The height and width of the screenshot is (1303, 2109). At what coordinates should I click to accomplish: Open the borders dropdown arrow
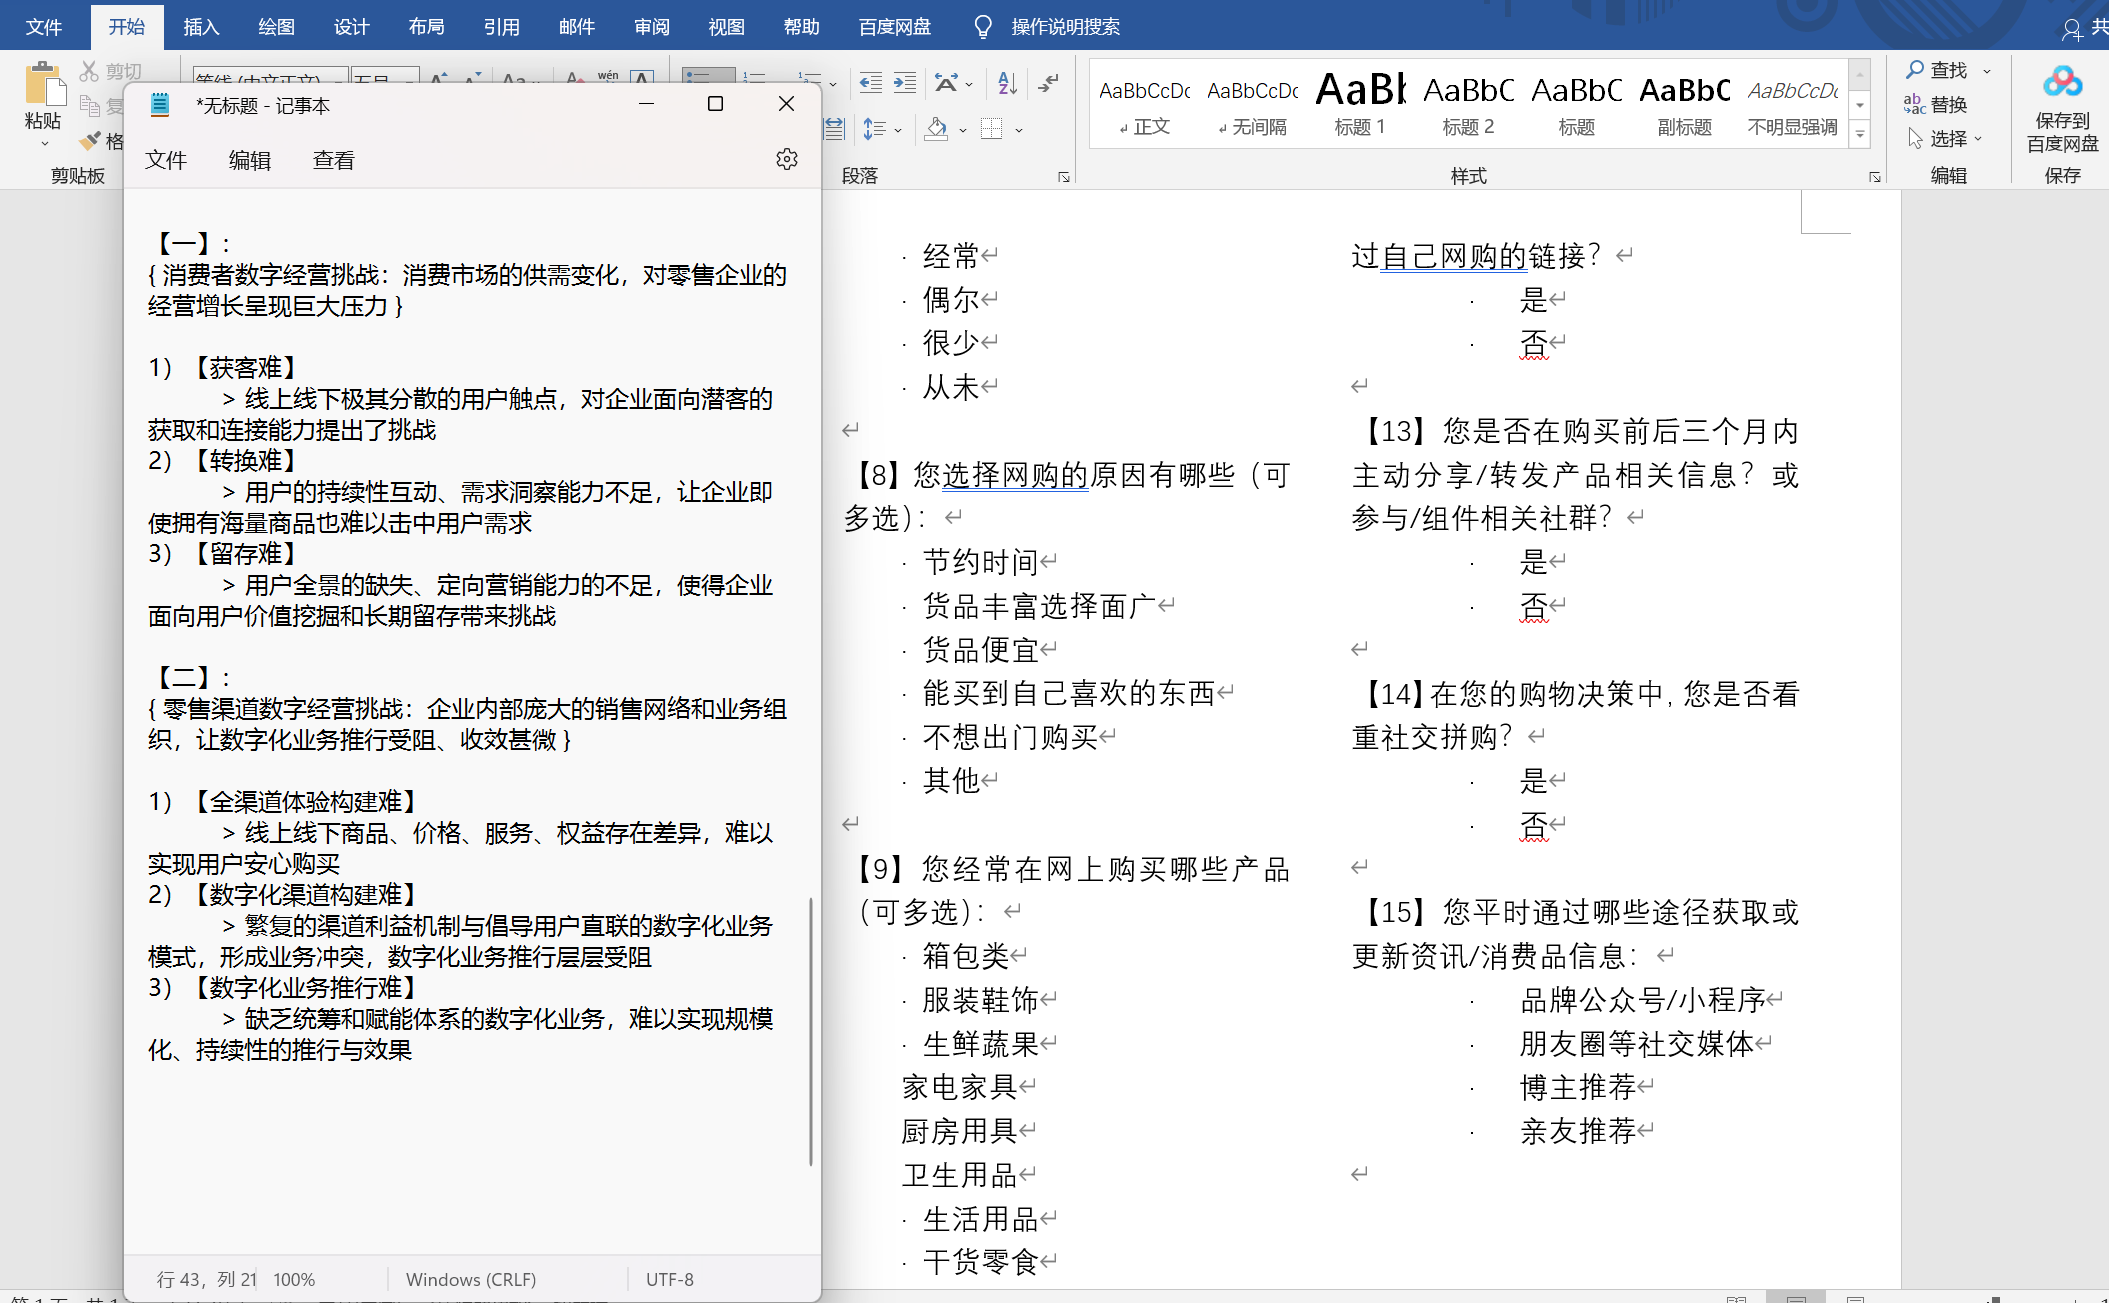1019,130
